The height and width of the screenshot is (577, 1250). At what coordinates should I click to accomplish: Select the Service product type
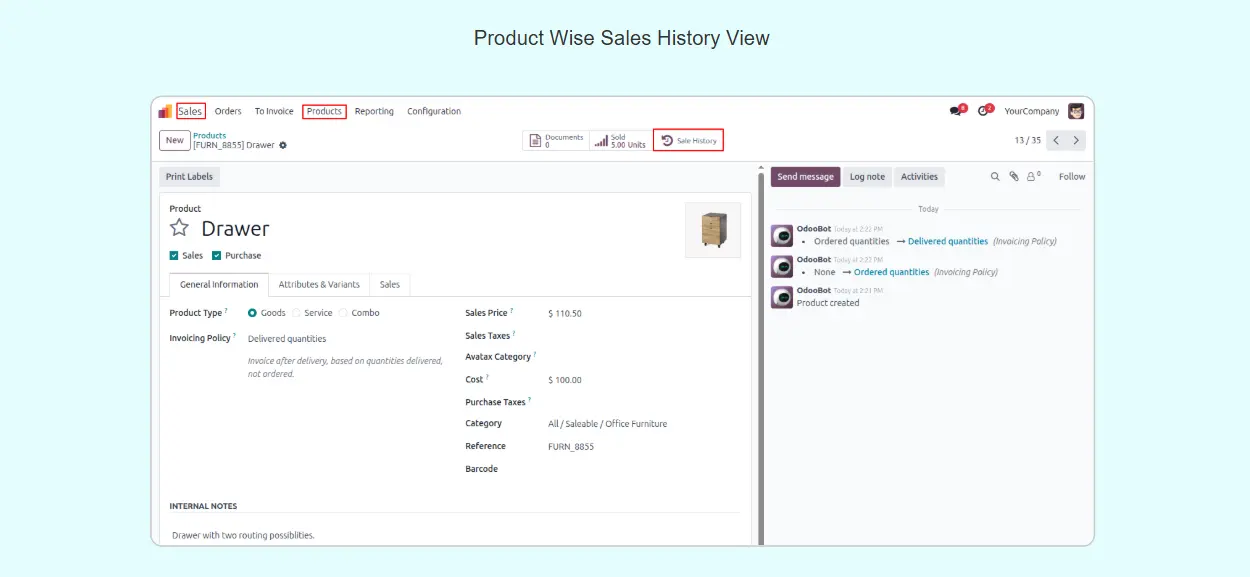297,313
